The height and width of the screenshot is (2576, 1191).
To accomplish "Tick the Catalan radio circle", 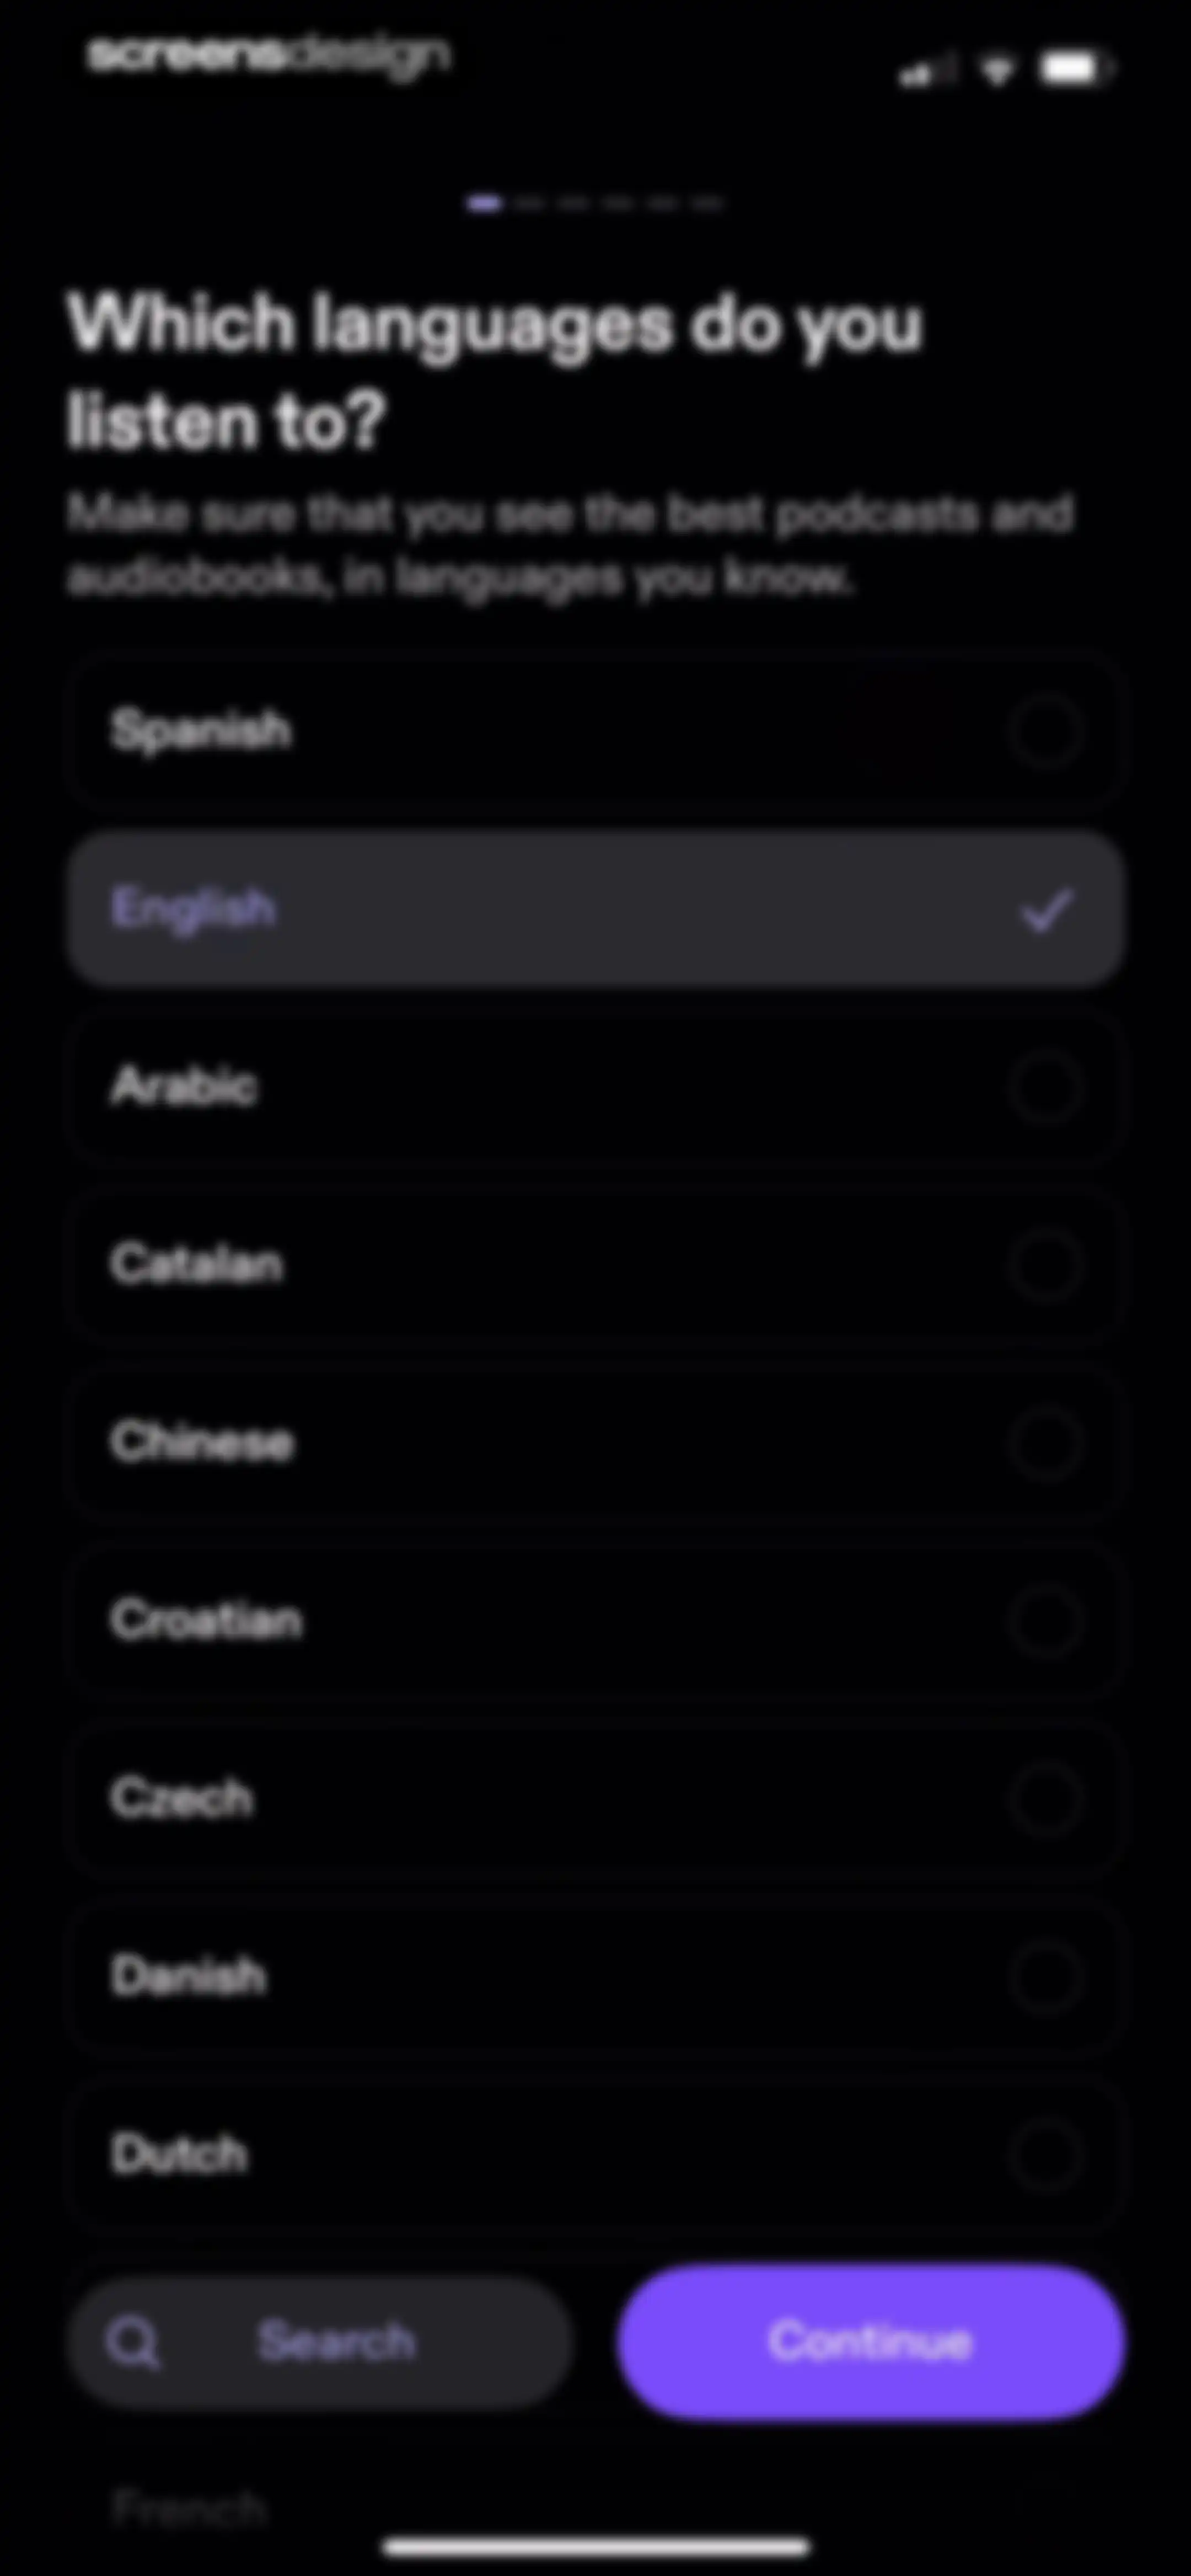I will point(1045,1265).
